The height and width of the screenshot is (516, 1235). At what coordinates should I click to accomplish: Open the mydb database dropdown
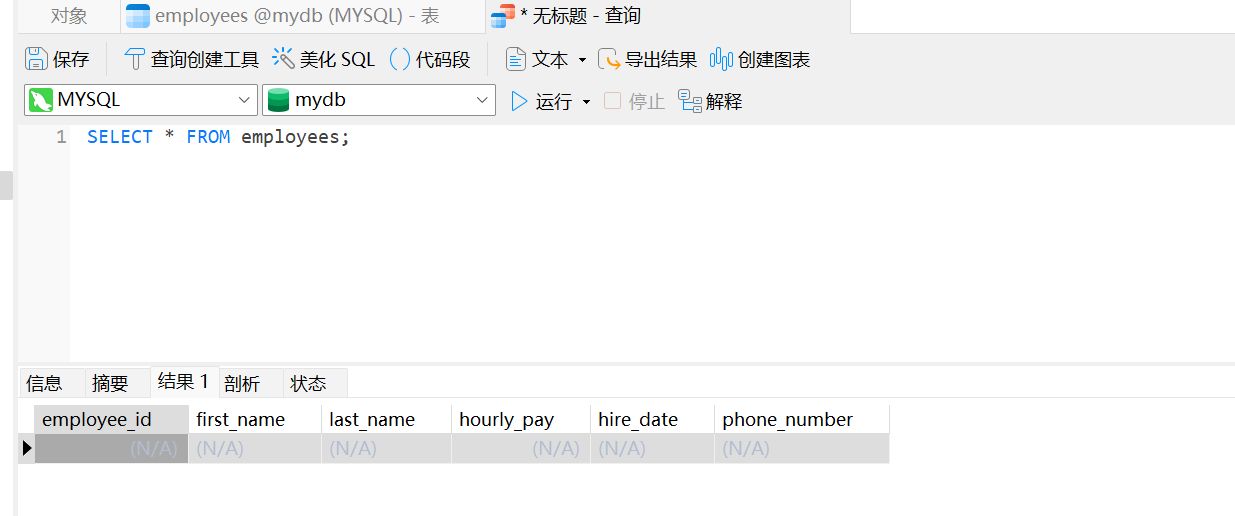pos(483,100)
